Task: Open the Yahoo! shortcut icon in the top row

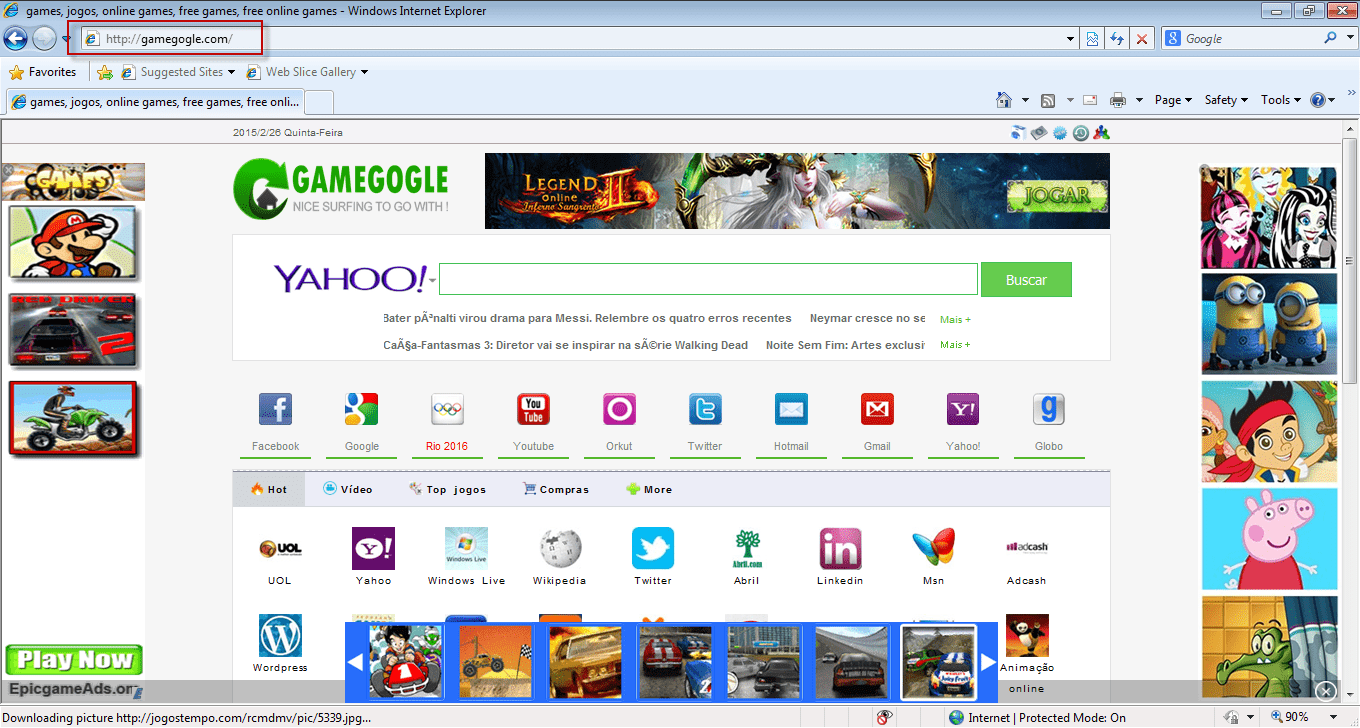Action: (x=963, y=409)
